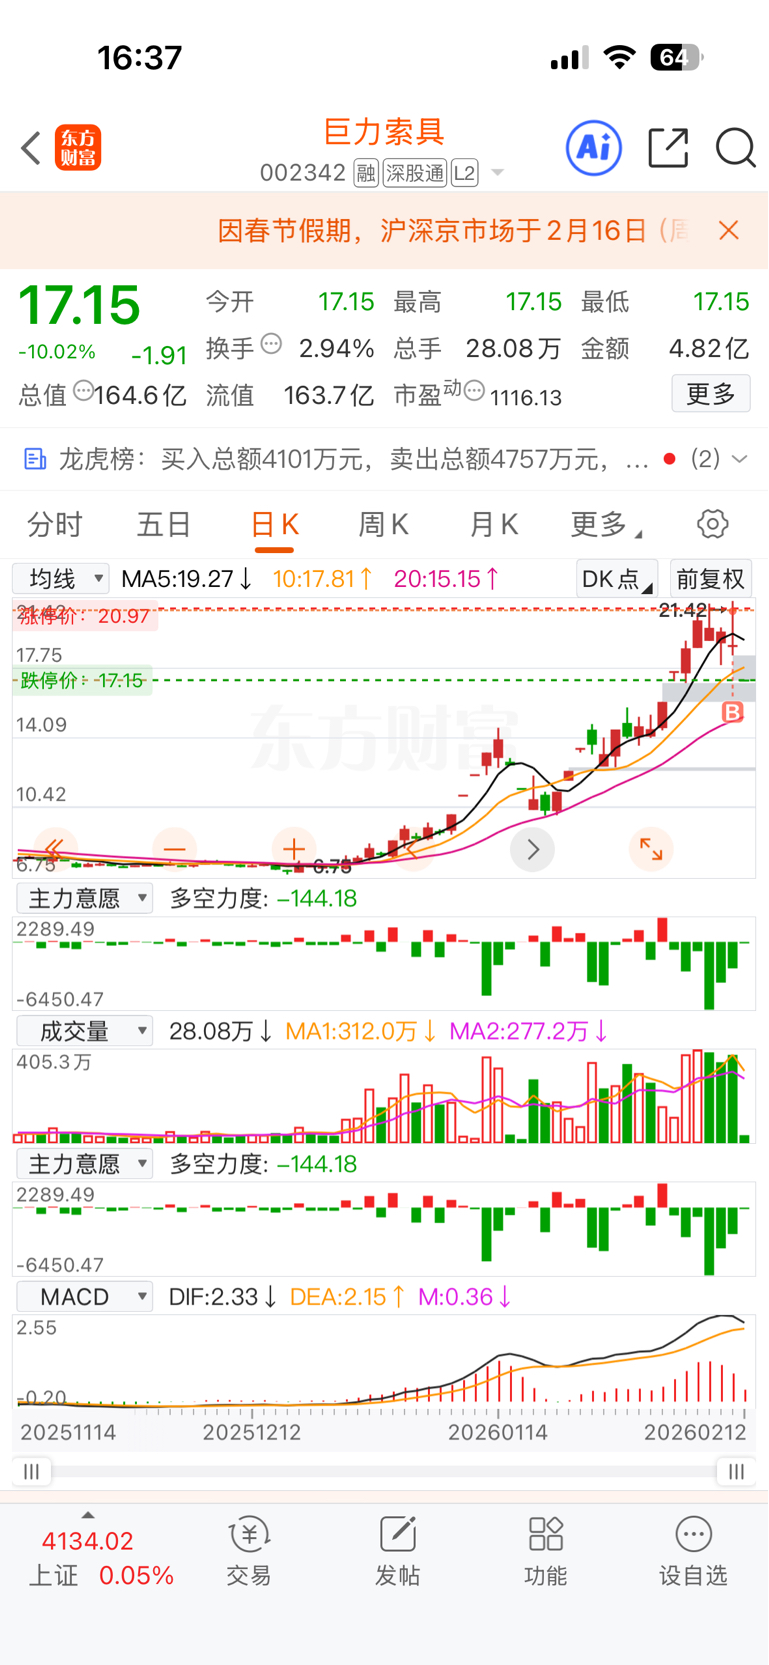The image size is (769, 1665).
Task: Switch to the 周K tab
Action: [384, 524]
